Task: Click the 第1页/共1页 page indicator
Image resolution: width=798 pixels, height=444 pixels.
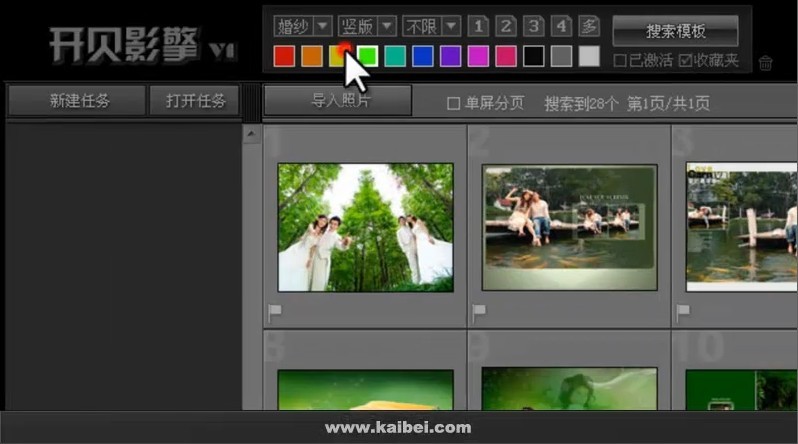Action: tap(668, 104)
